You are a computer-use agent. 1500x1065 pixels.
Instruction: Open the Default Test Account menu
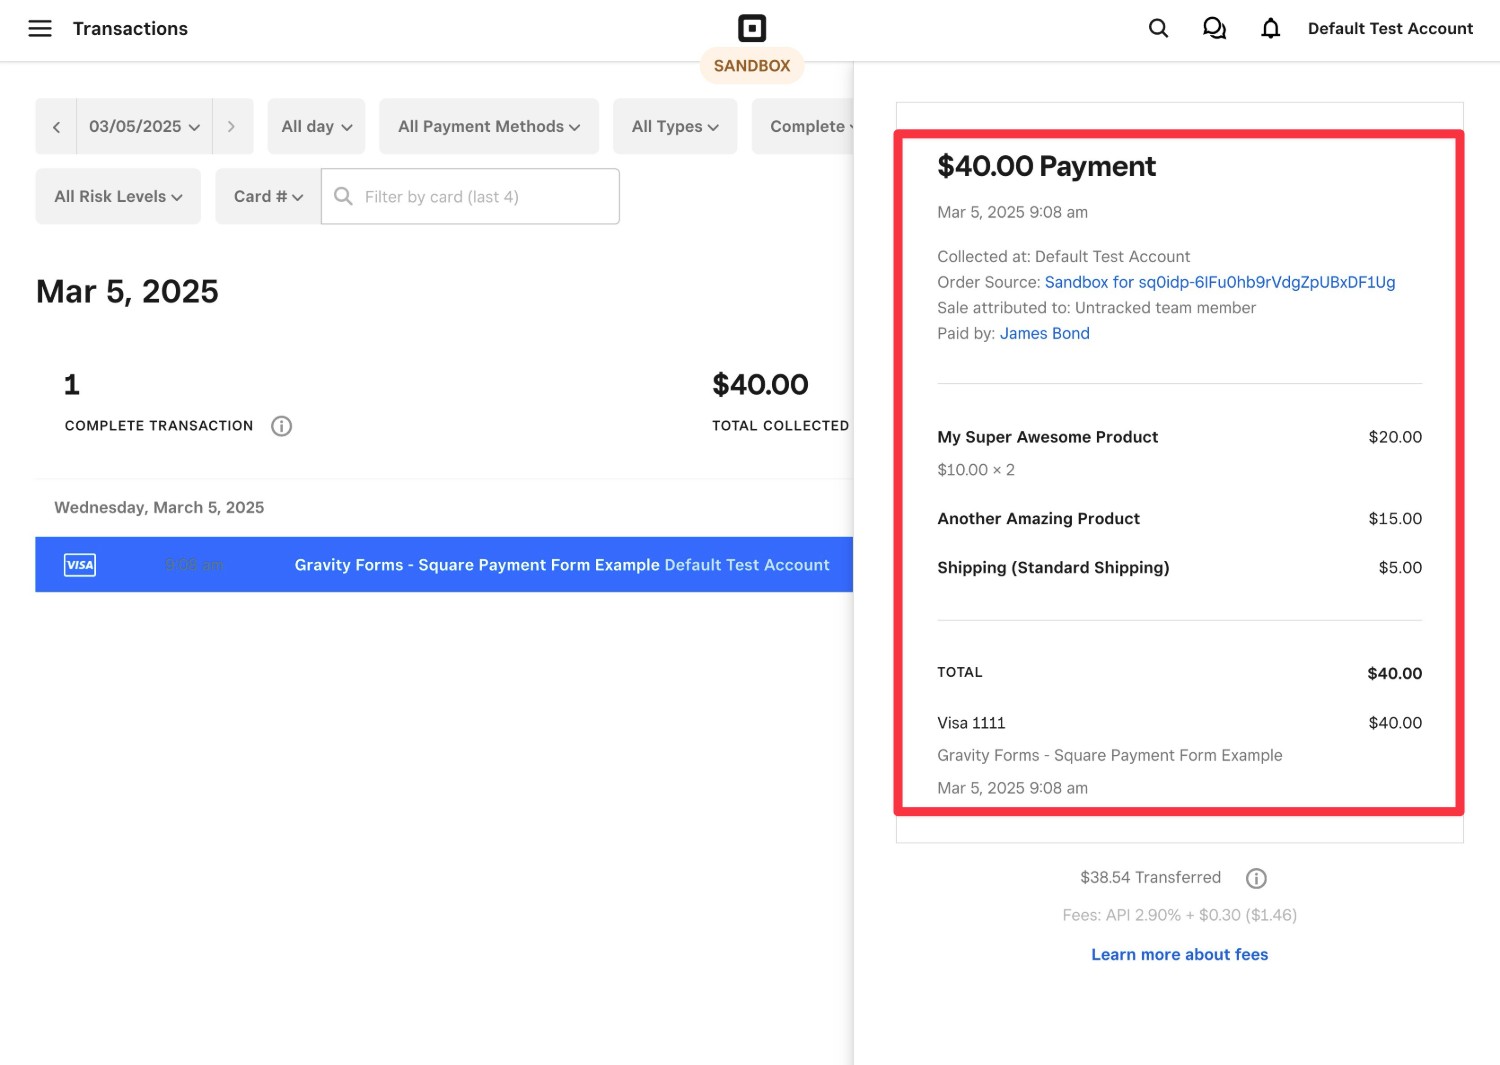[1390, 28]
